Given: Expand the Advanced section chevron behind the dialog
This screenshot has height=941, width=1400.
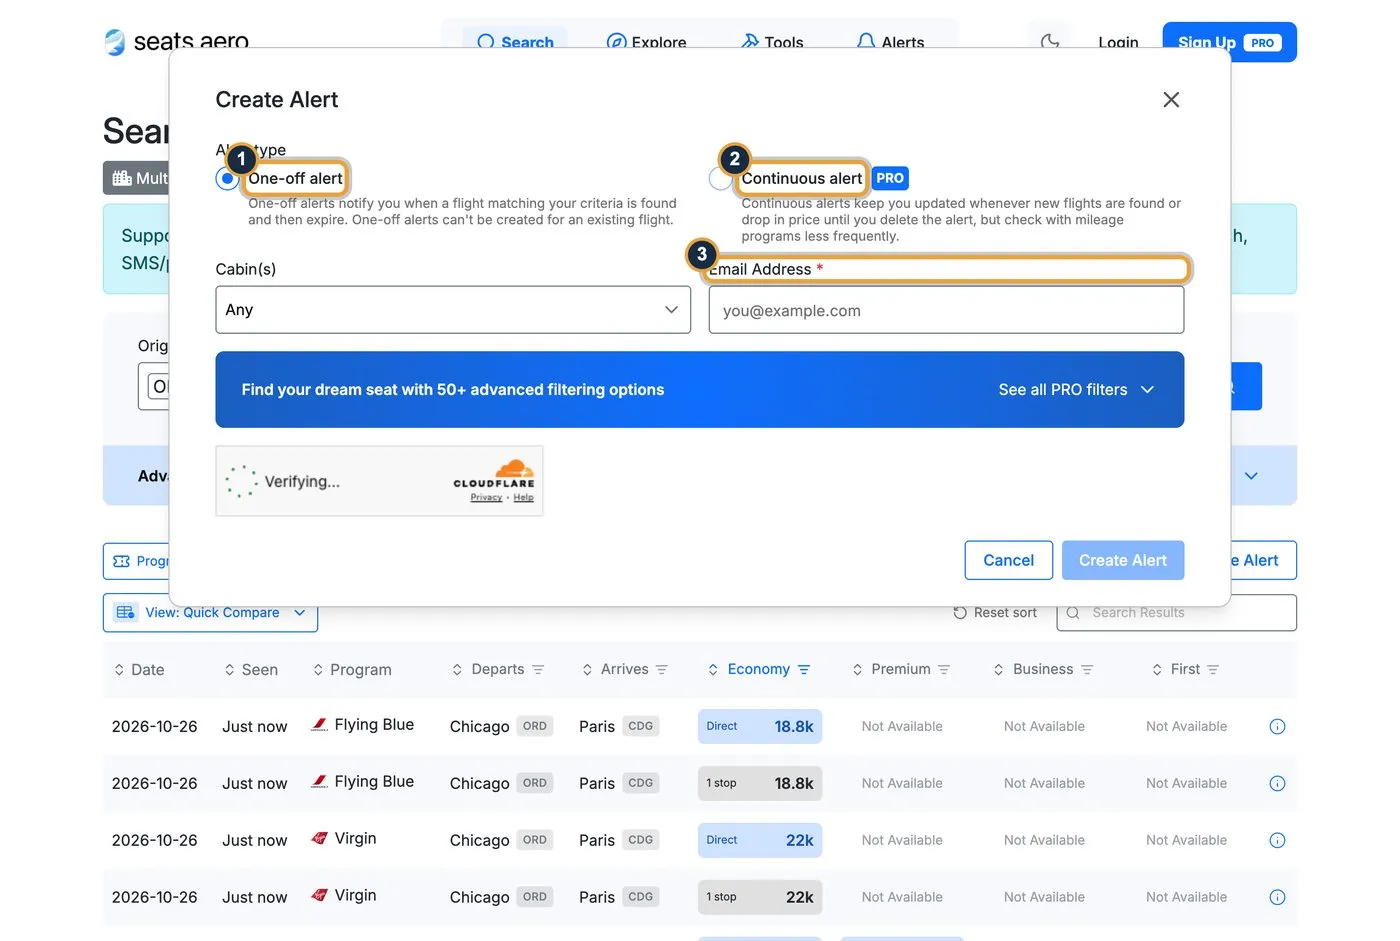Looking at the screenshot, I should (x=1251, y=476).
